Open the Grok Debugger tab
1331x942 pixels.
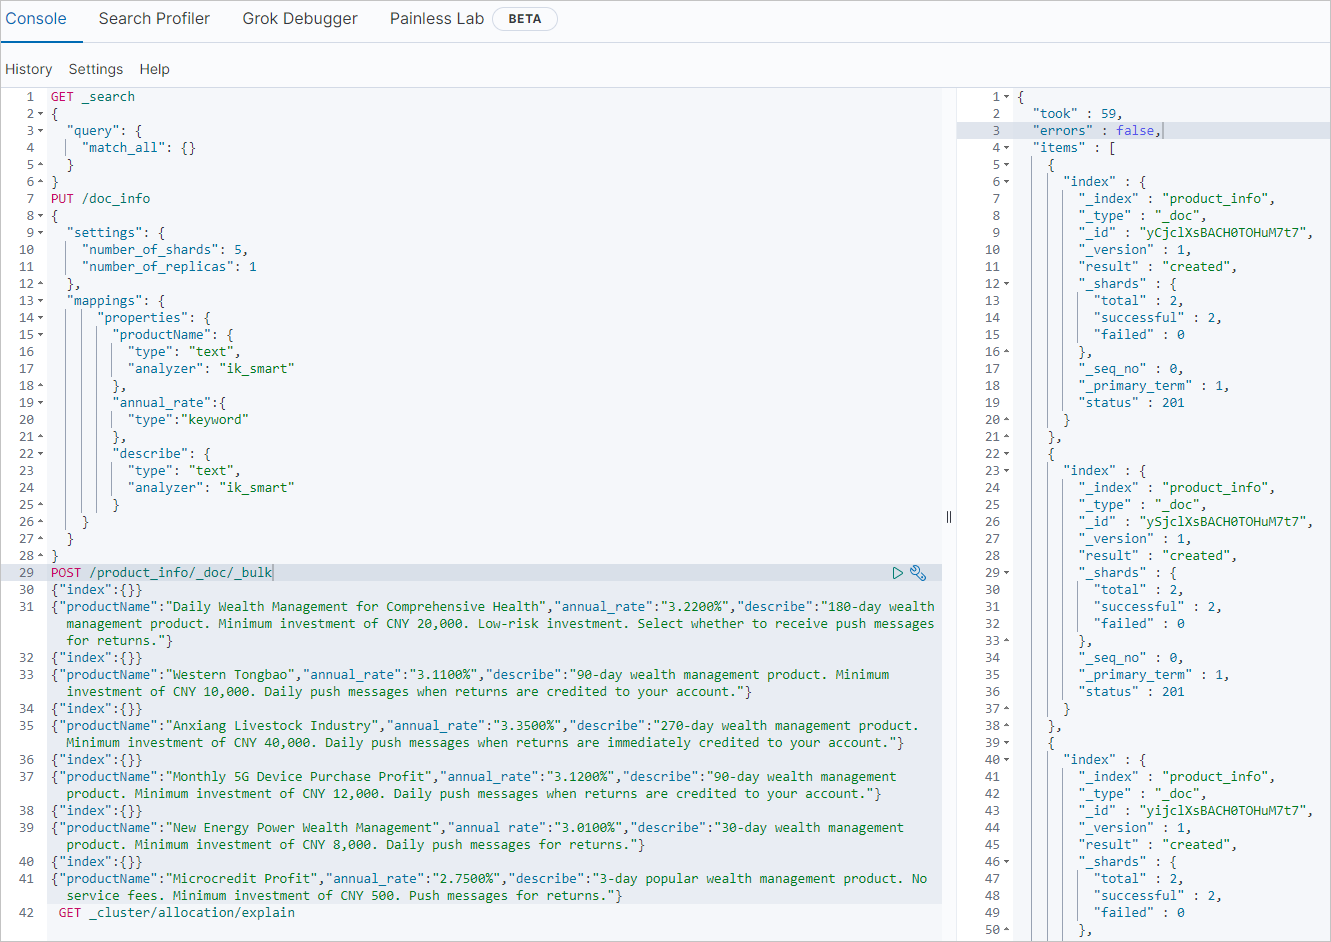tap(299, 19)
